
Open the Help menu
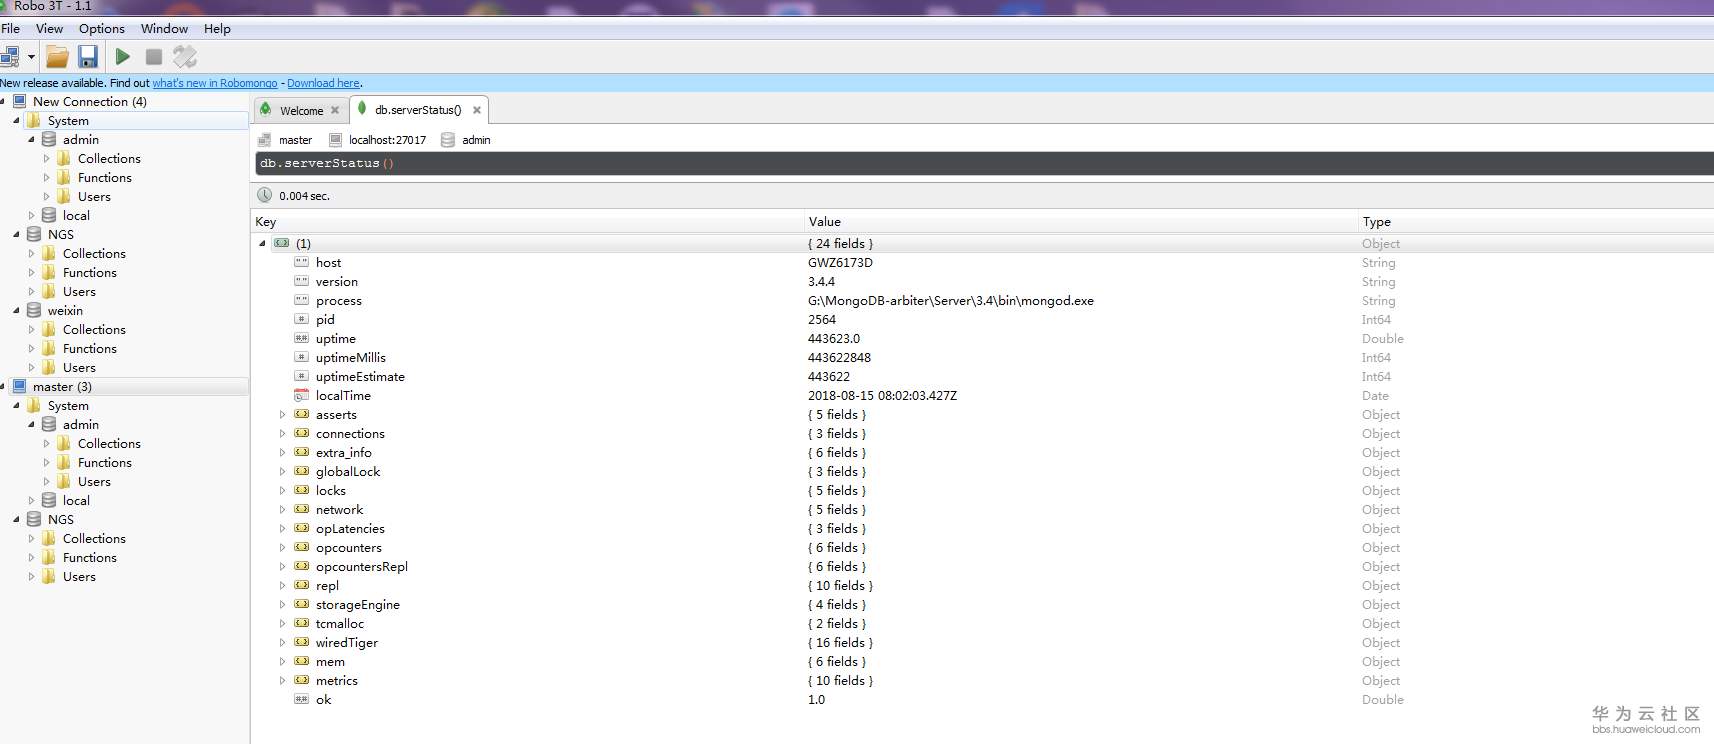click(217, 28)
